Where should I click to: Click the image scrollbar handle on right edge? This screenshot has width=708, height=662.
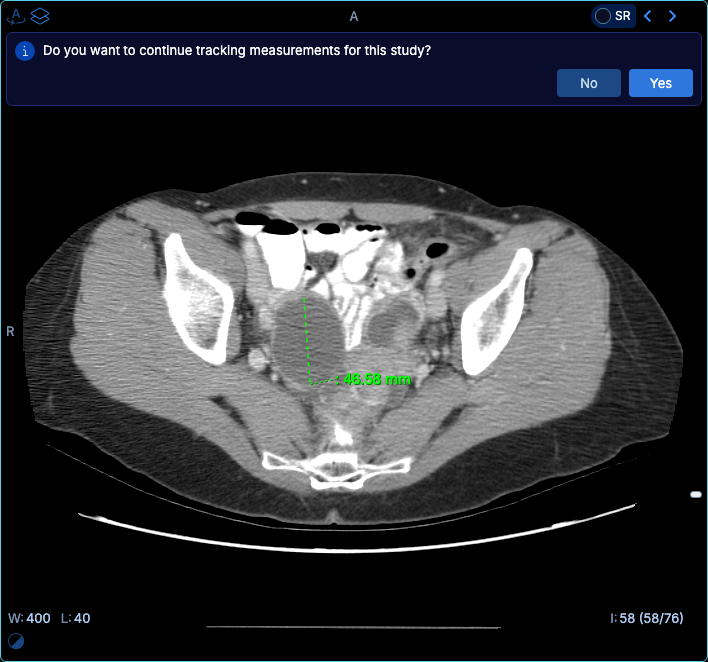coord(696,494)
